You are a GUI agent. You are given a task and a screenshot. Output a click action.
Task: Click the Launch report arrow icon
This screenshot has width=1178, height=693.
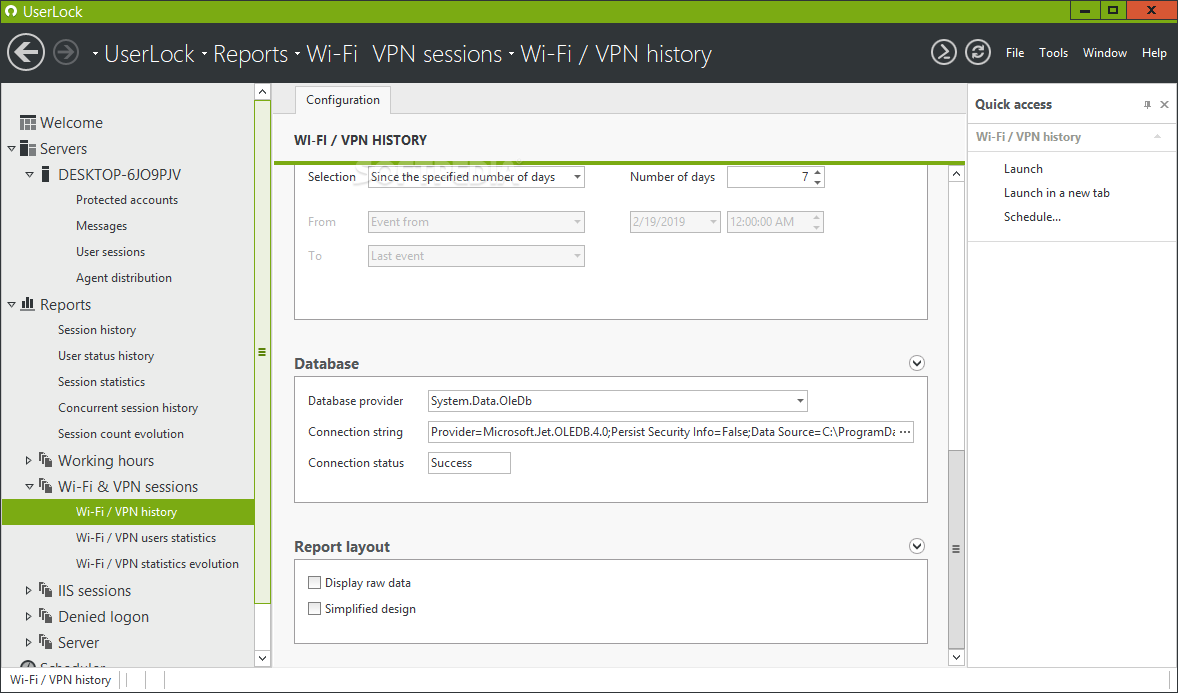click(944, 52)
